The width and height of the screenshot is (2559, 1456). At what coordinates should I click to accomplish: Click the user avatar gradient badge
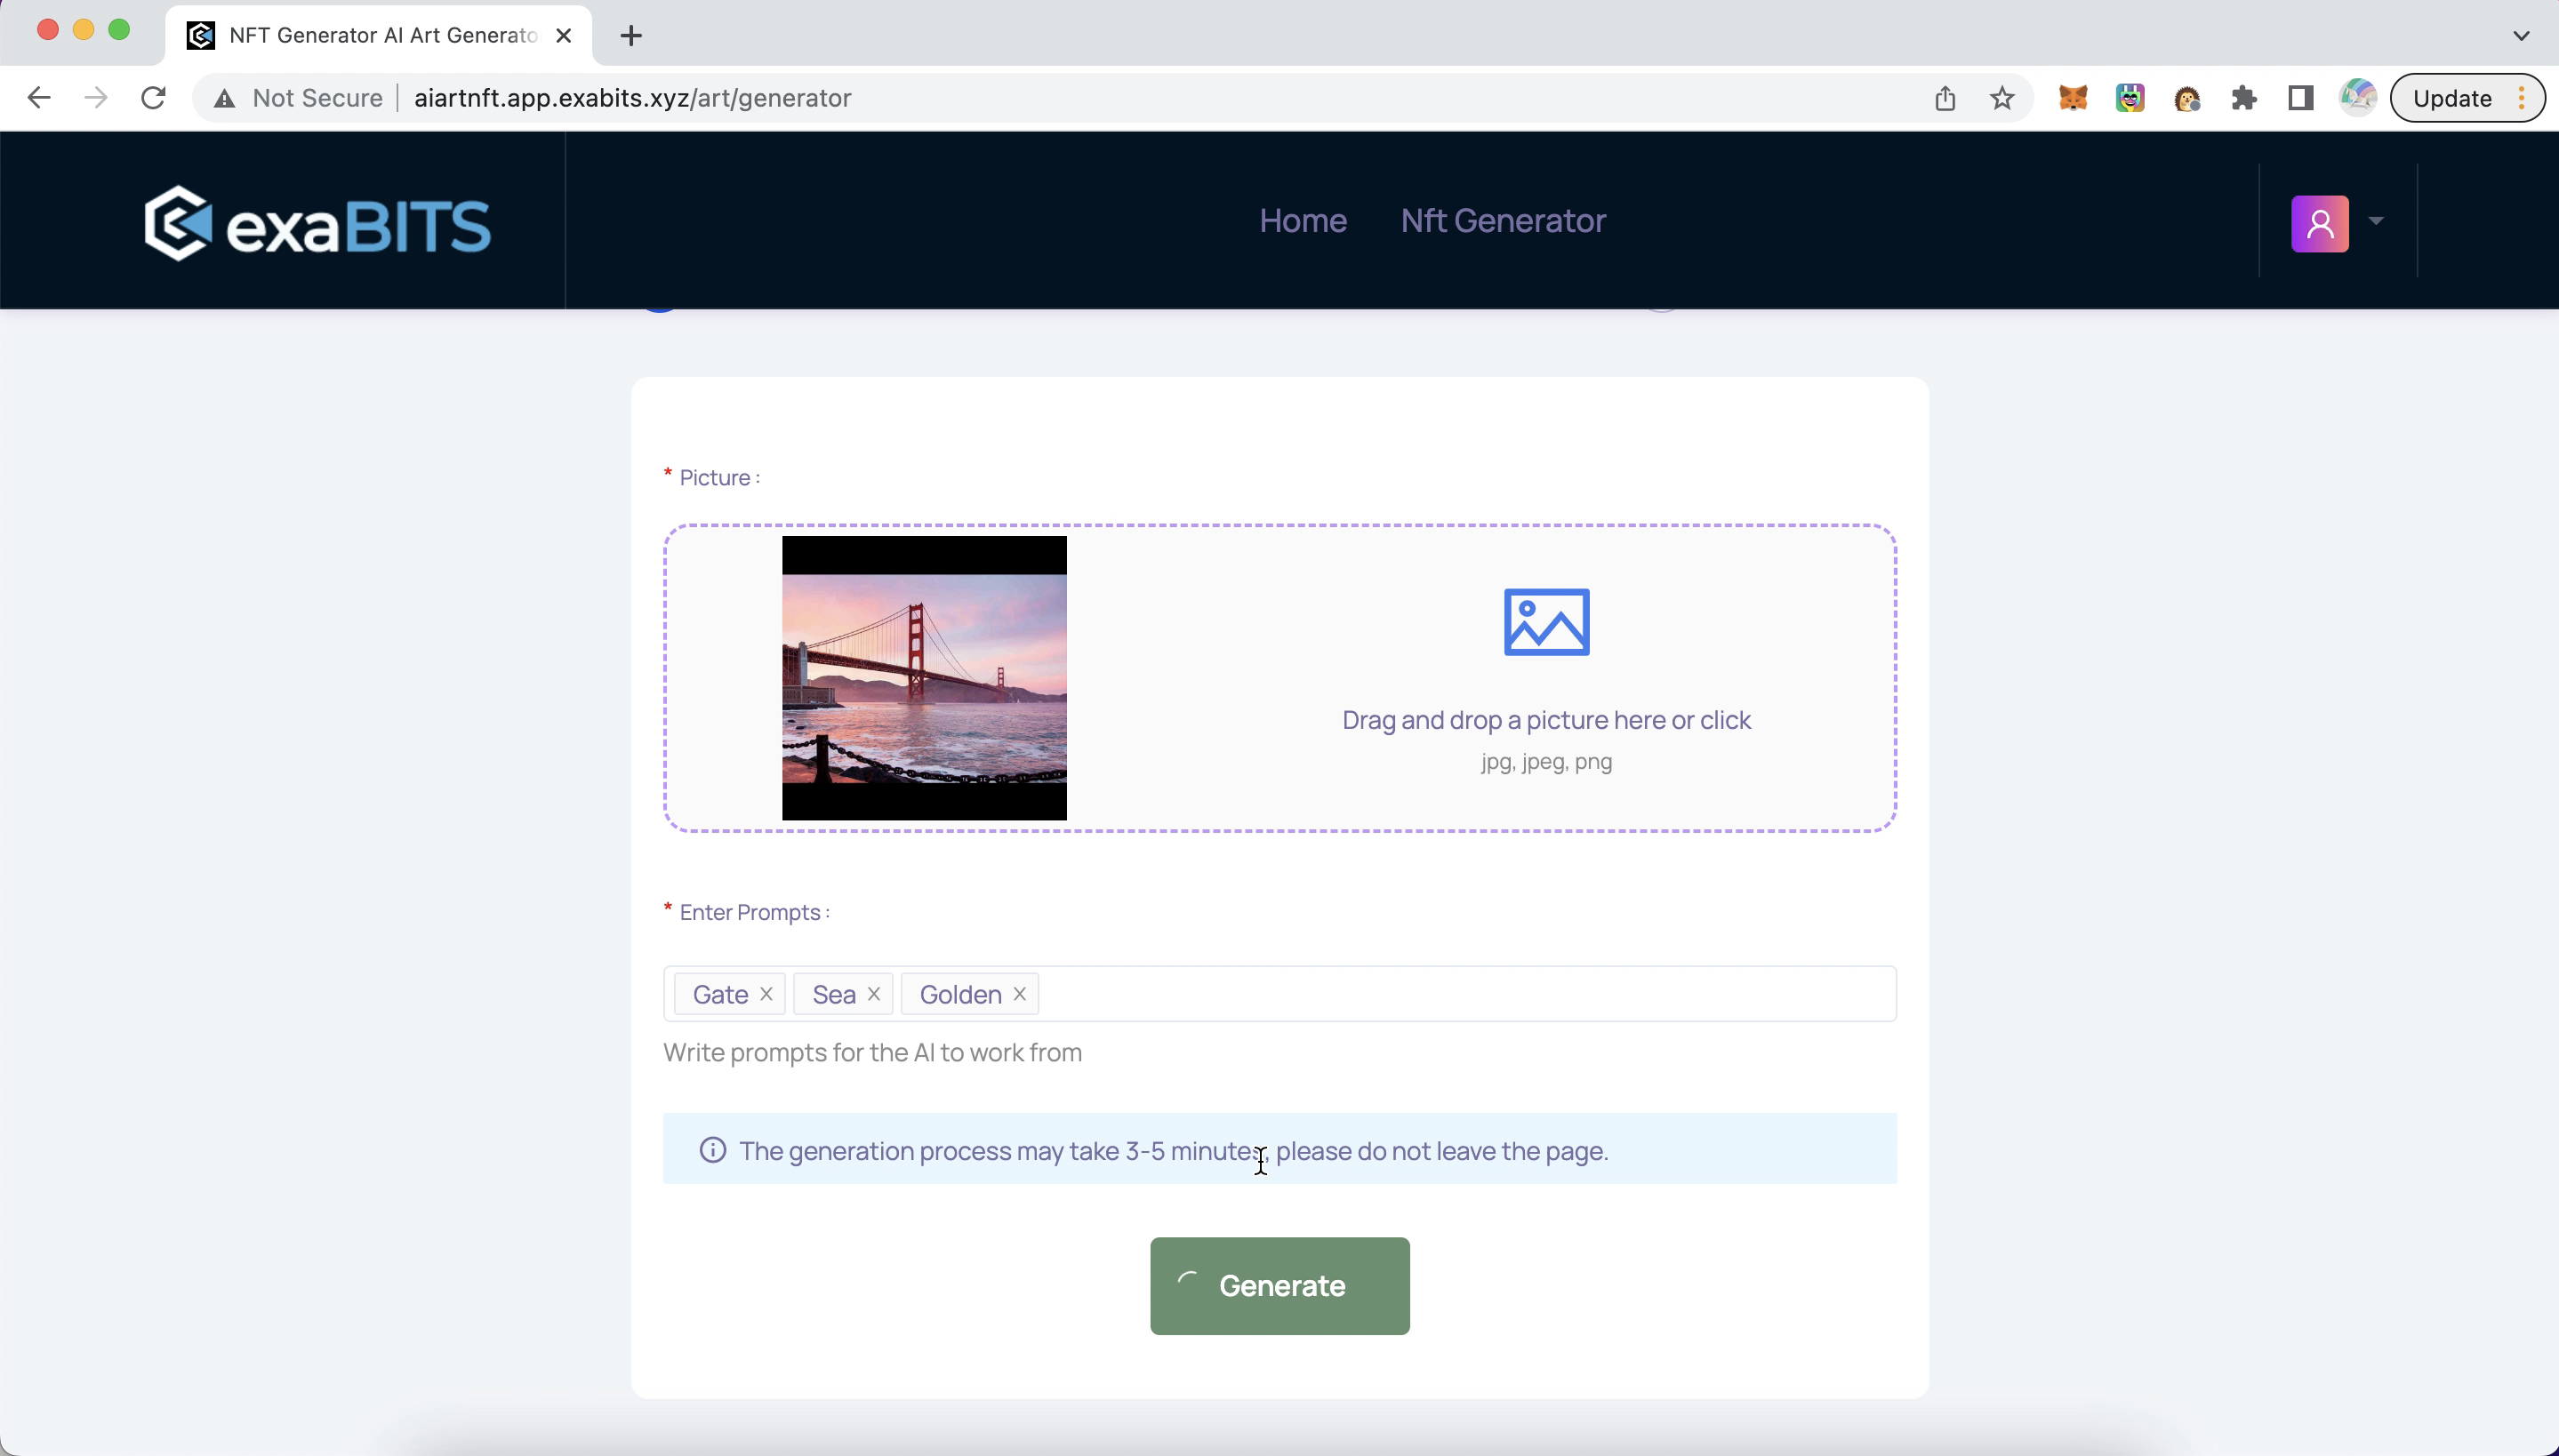tap(2322, 223)
